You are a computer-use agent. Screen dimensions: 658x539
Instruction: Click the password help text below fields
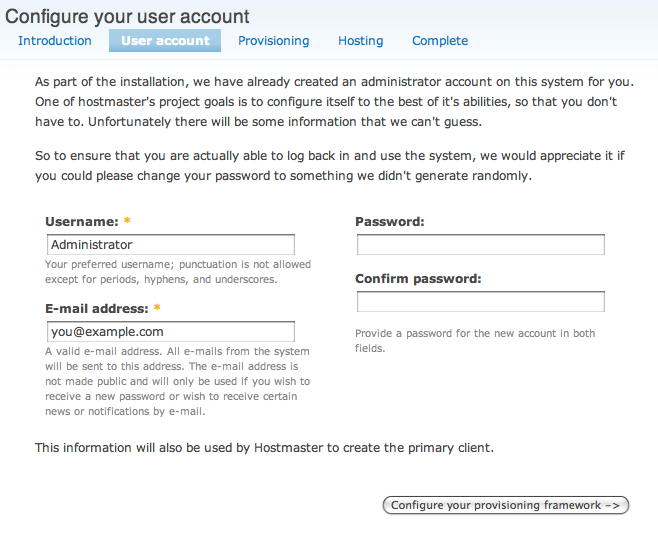point(475,340)
